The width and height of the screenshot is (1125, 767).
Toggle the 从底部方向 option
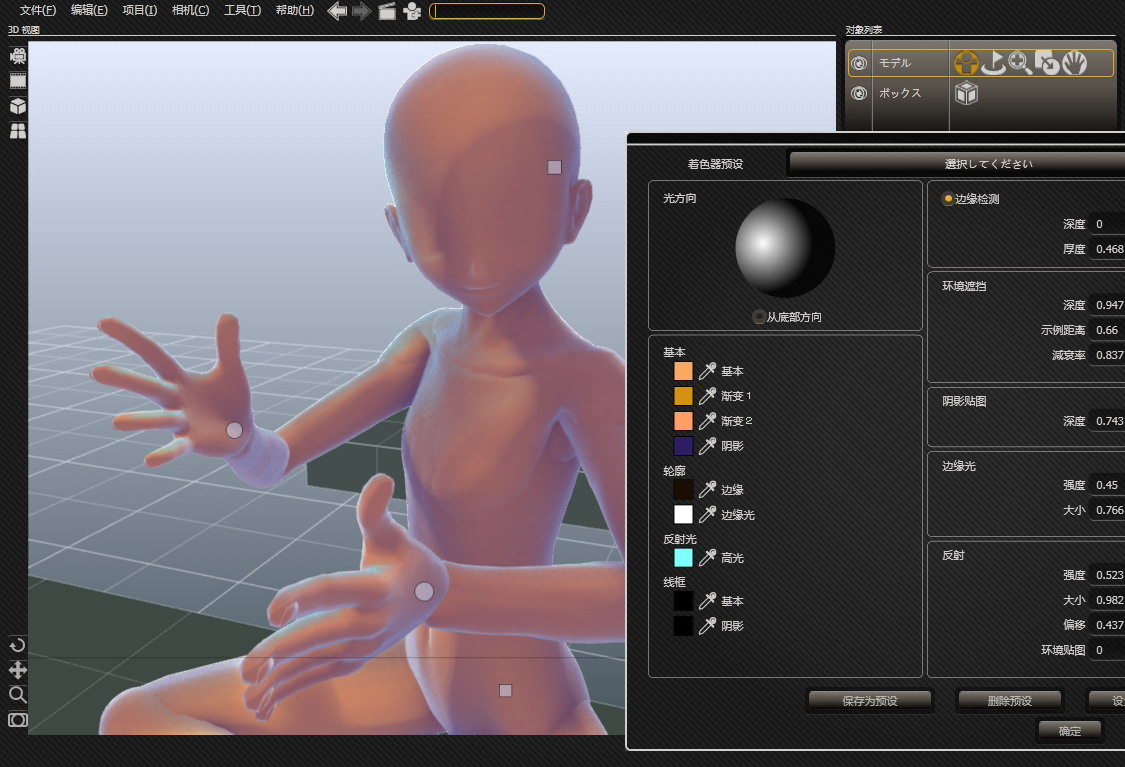(x=759, y=317)
